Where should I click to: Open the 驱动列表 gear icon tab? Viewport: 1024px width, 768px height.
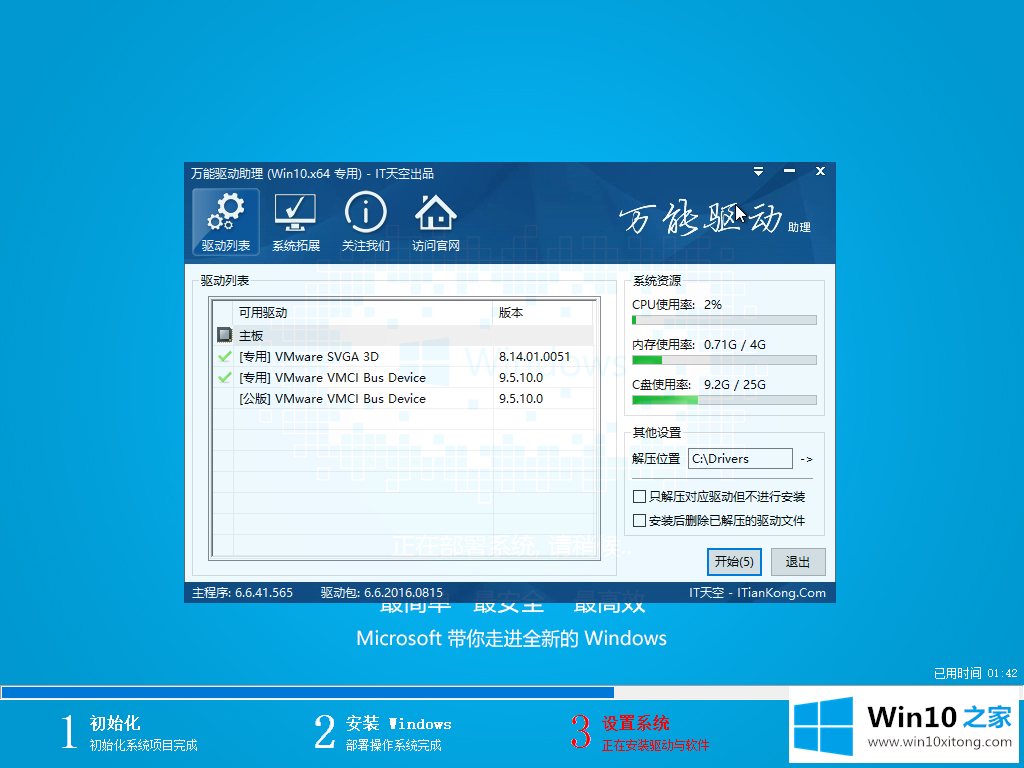[226, 222]
